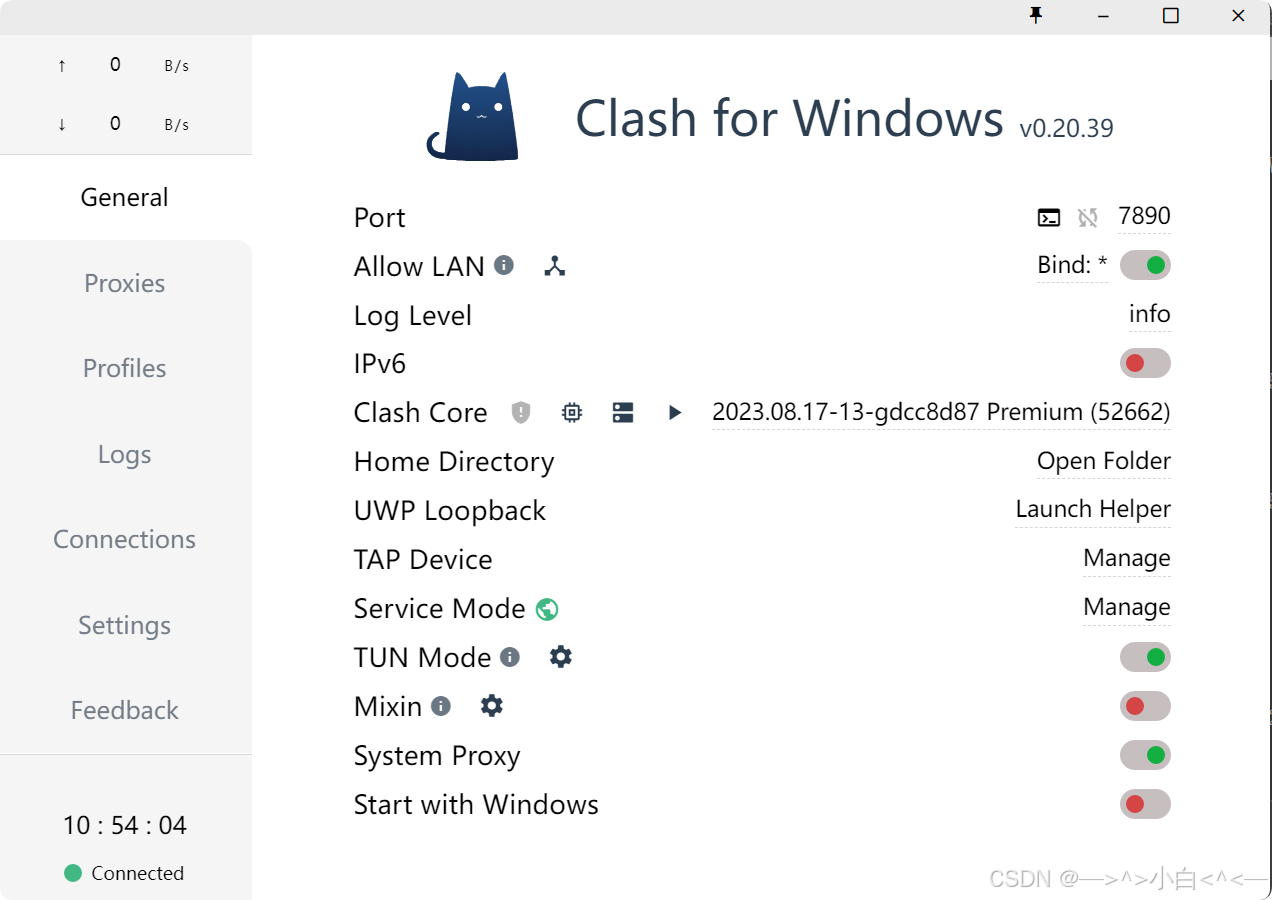Open Mixin settings gear

tap(491, 706)
